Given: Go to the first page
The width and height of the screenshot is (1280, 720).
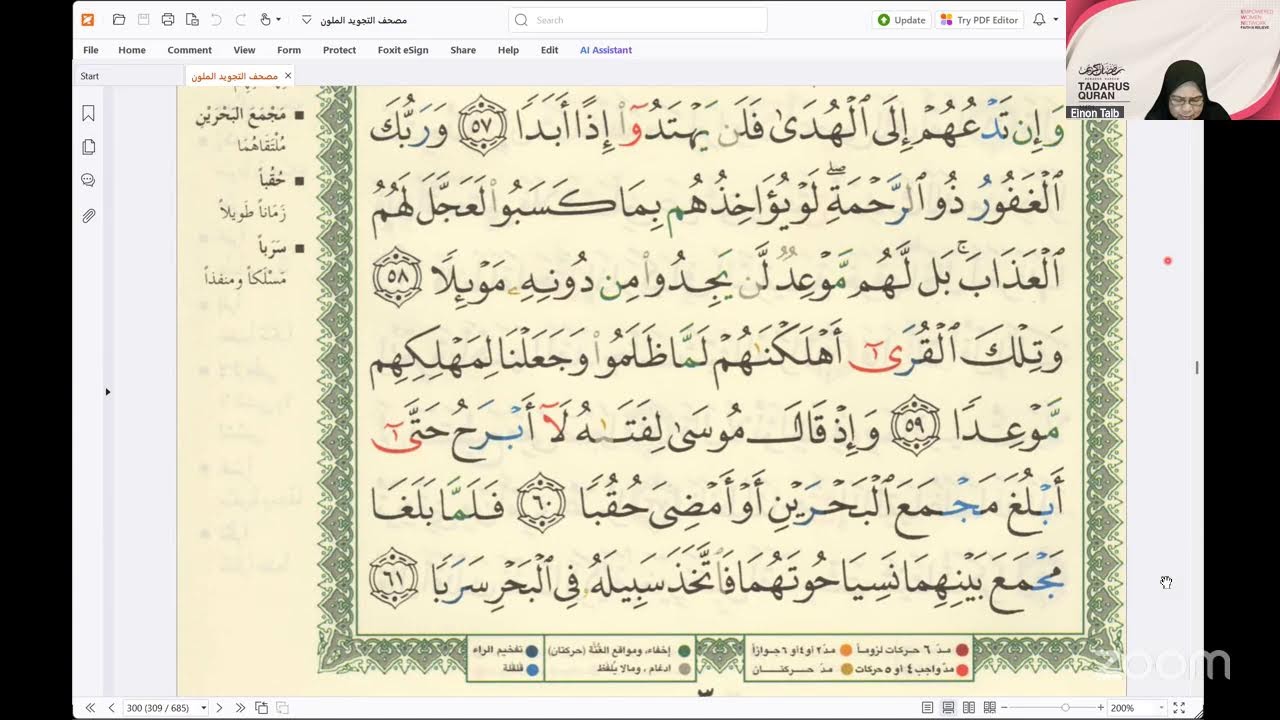Looking at the screenshot, I should (x=90, y=708).
